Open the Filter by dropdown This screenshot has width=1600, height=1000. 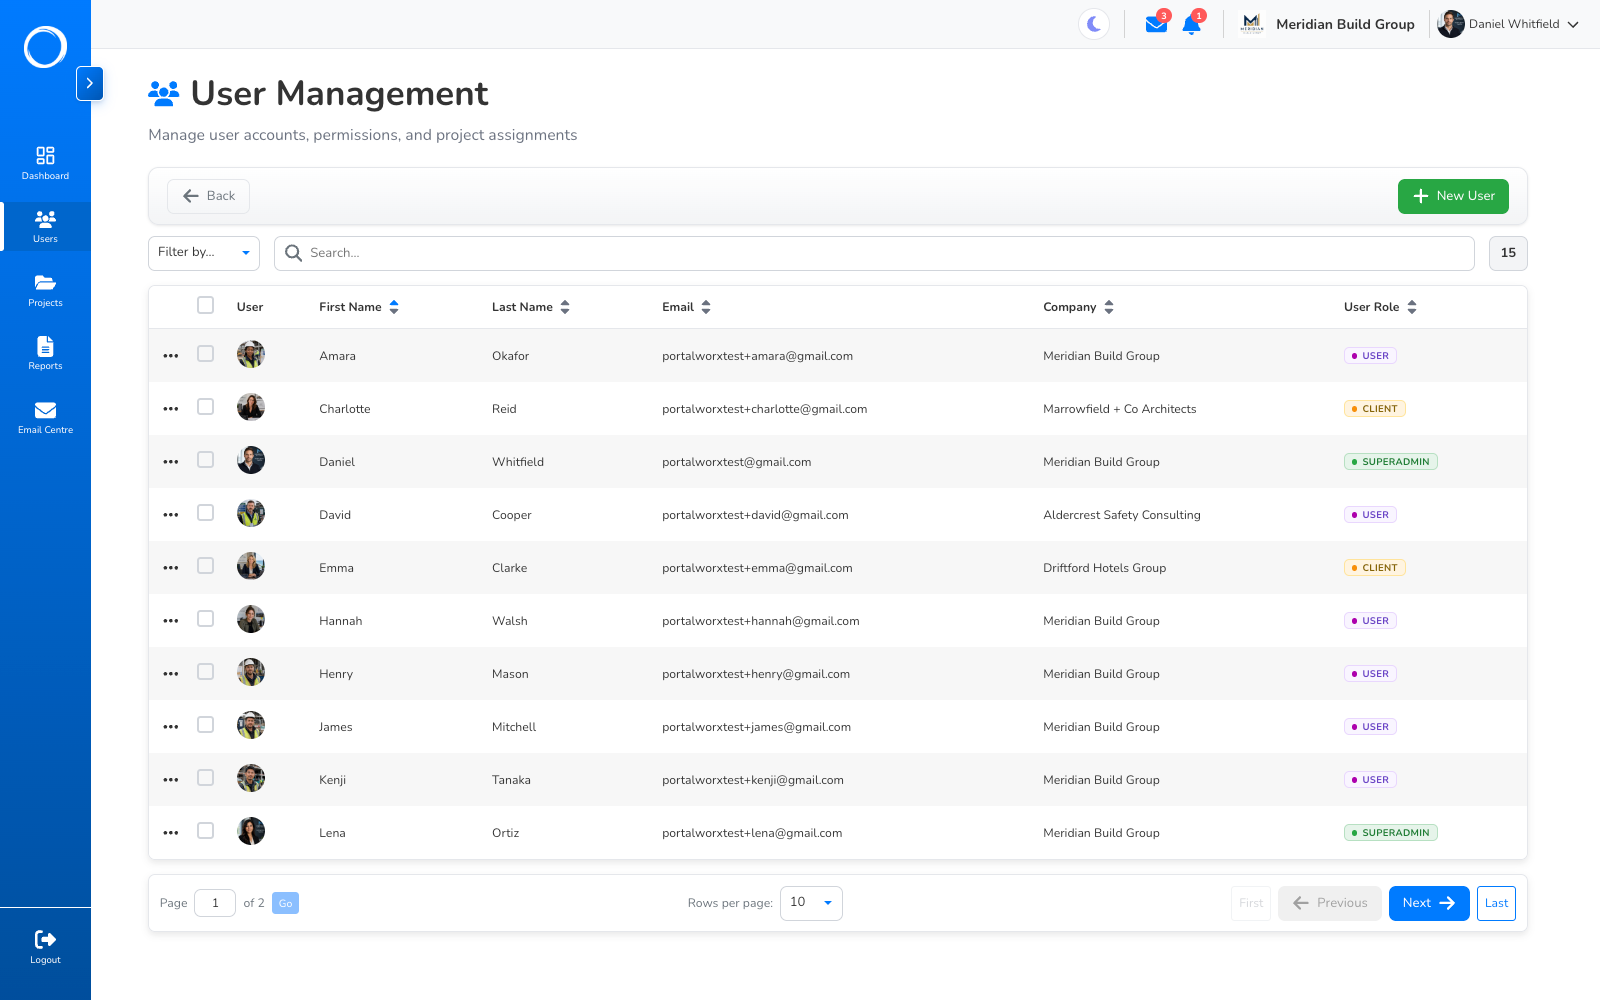coord(204,253)
